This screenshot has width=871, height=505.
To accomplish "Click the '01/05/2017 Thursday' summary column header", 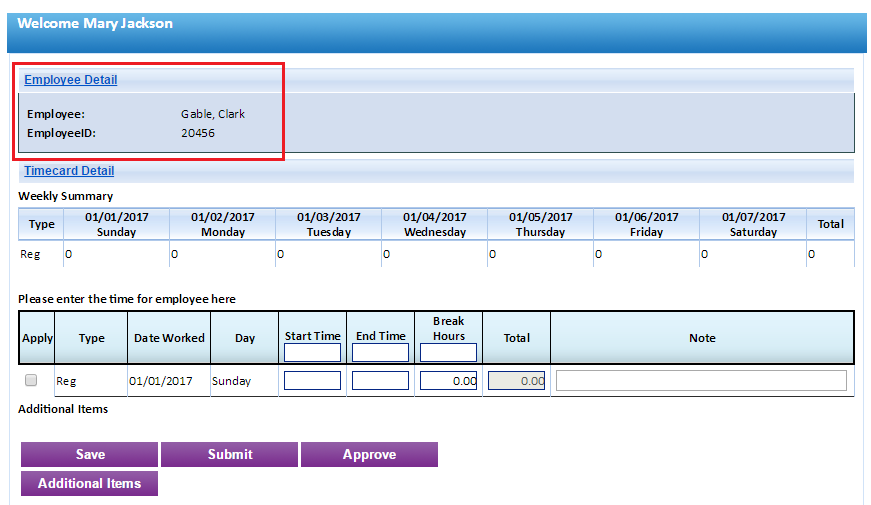I will [x=540, y=224].
